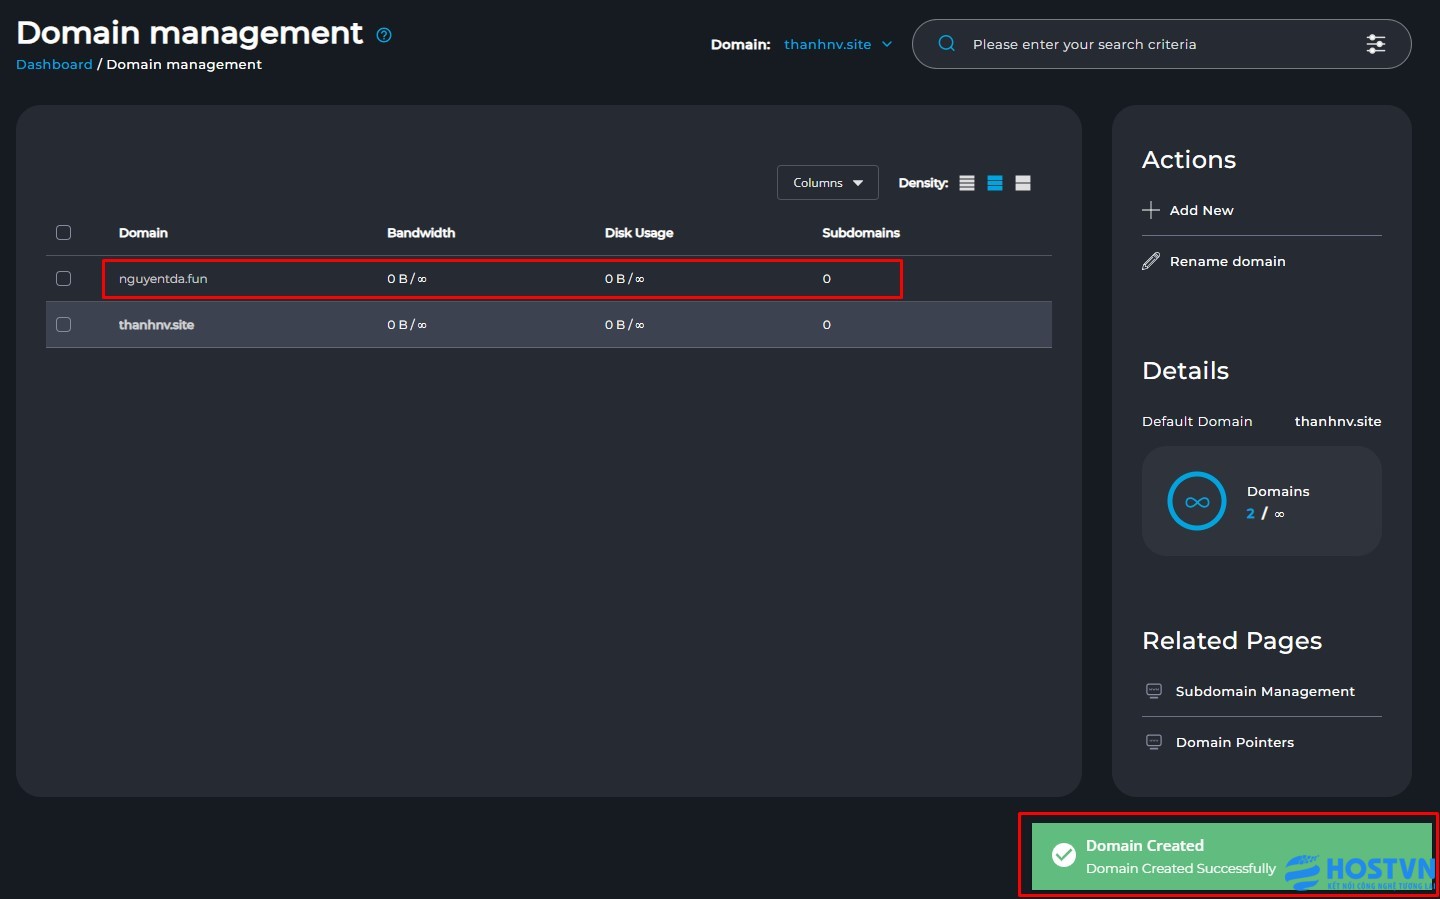Screen dimensions: 1440x899
Task: Click Add New action
Action: coord(1202,210)
